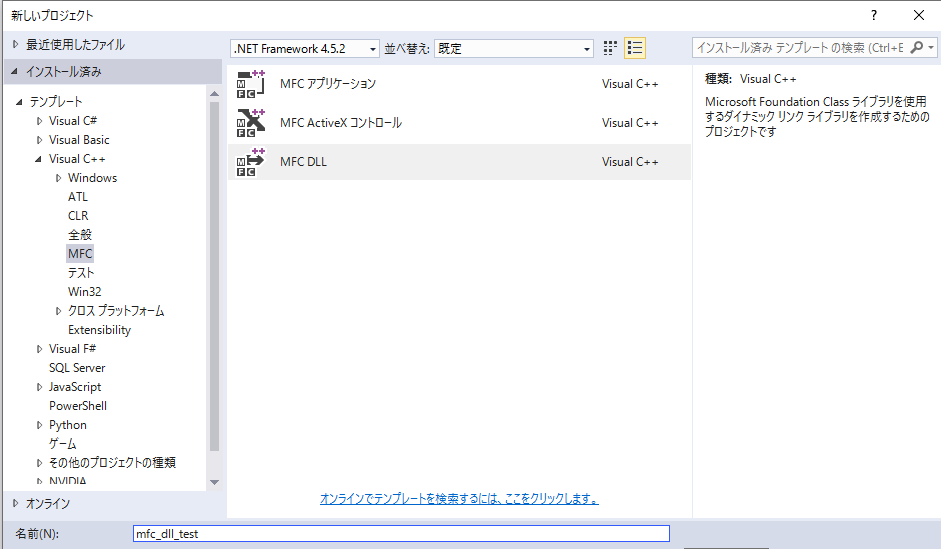Click the template tree scrollbar thumb
941x549 pixels.
tap(214, 276)
